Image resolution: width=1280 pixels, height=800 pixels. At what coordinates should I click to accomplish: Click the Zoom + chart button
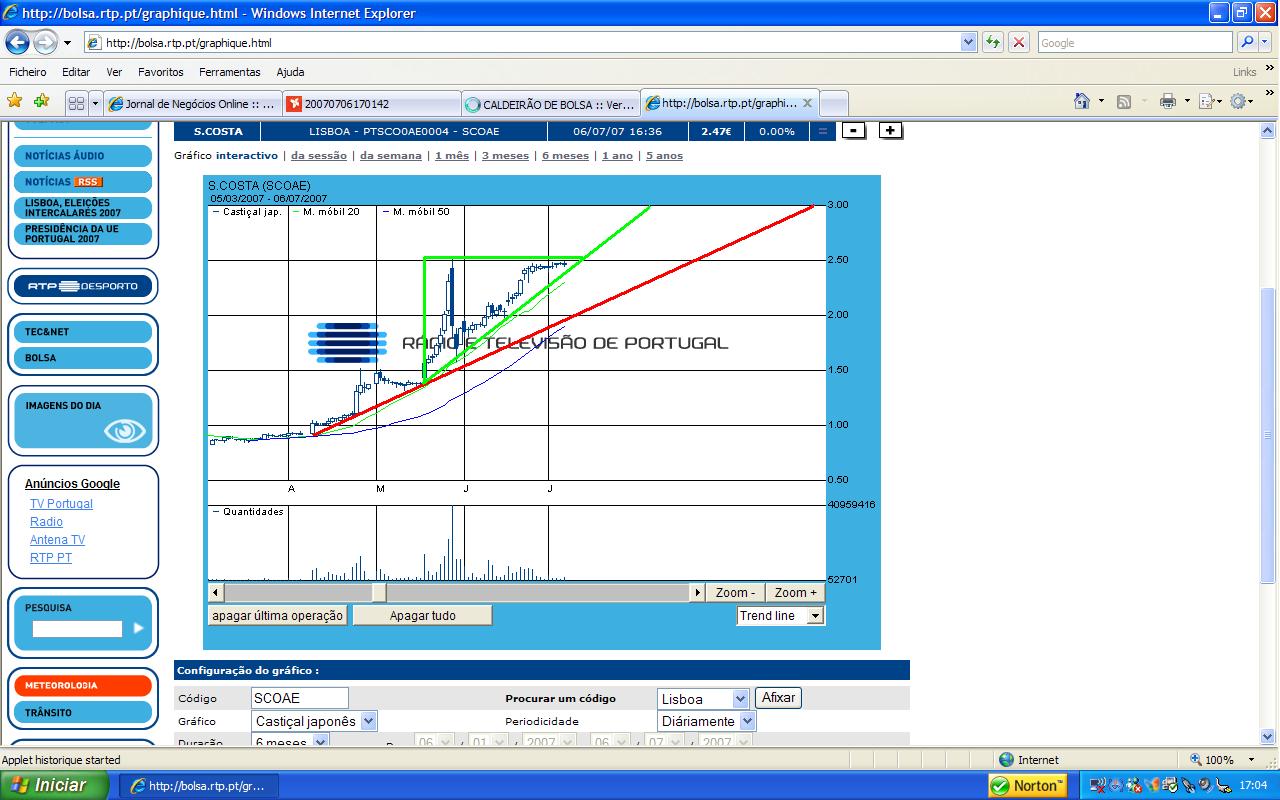click(x=796, y=593)
